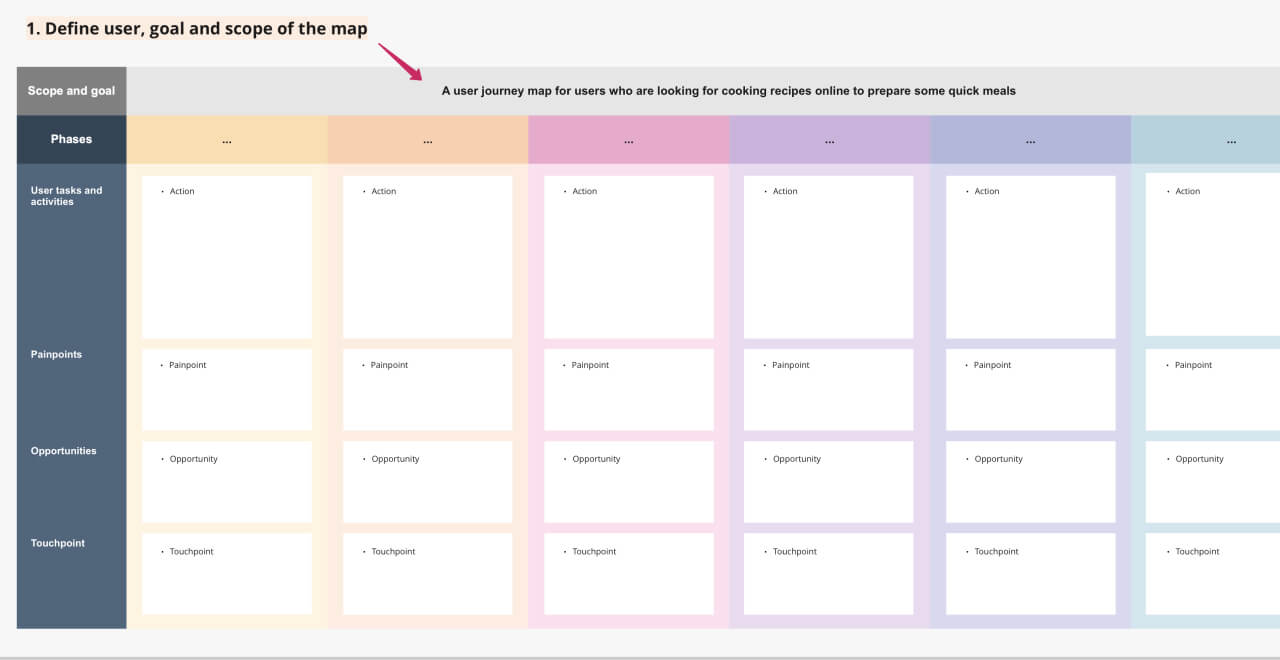Screen dimensions: 1280x660
Task: Select the periwinkle fifth phase placeholder cell
Action: [x=1031, y=140]
